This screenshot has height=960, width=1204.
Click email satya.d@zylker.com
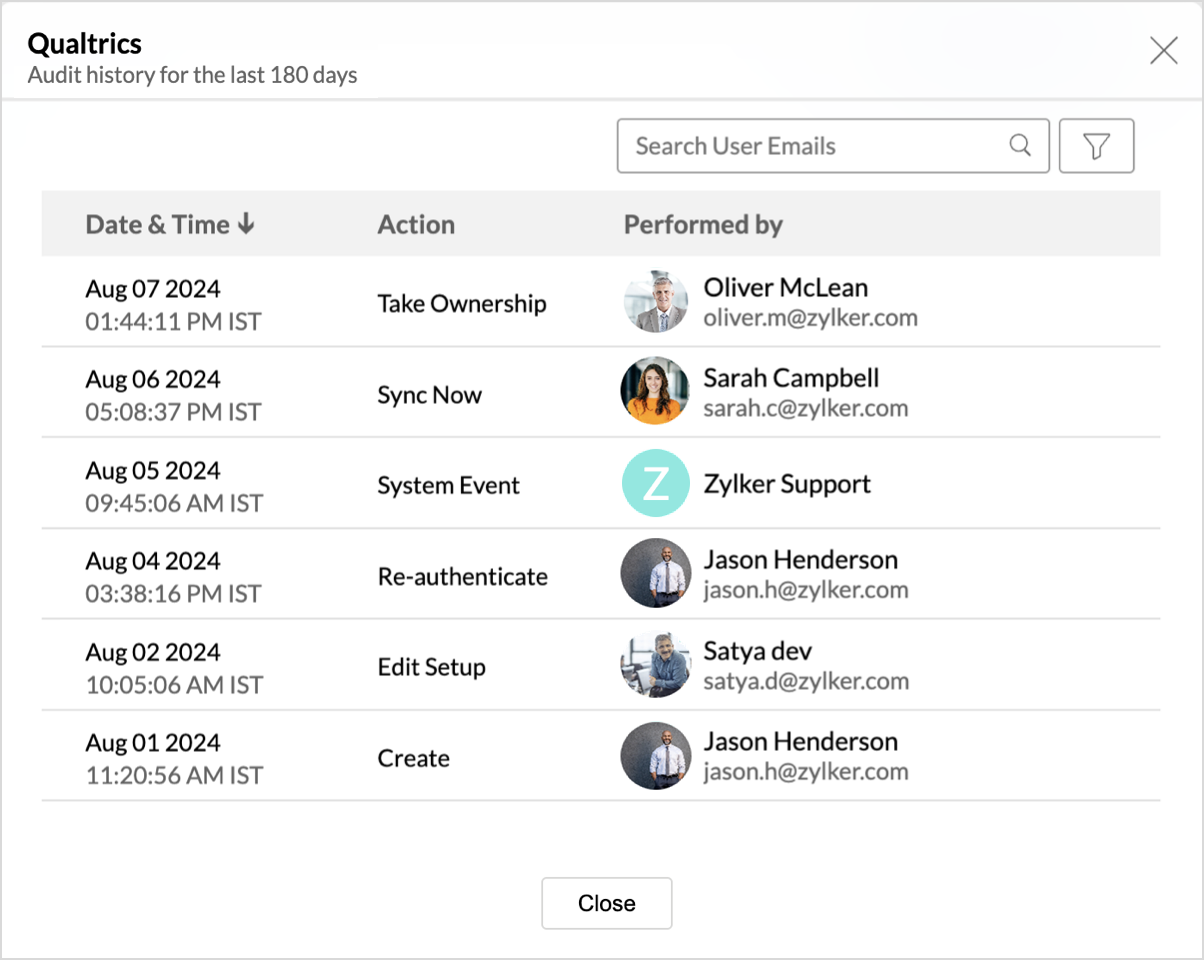(806, 681)
